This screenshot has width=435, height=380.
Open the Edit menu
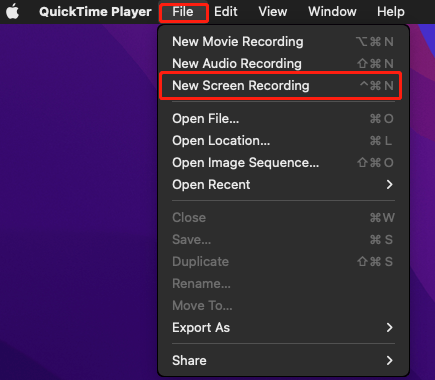(x=226, y=12)
